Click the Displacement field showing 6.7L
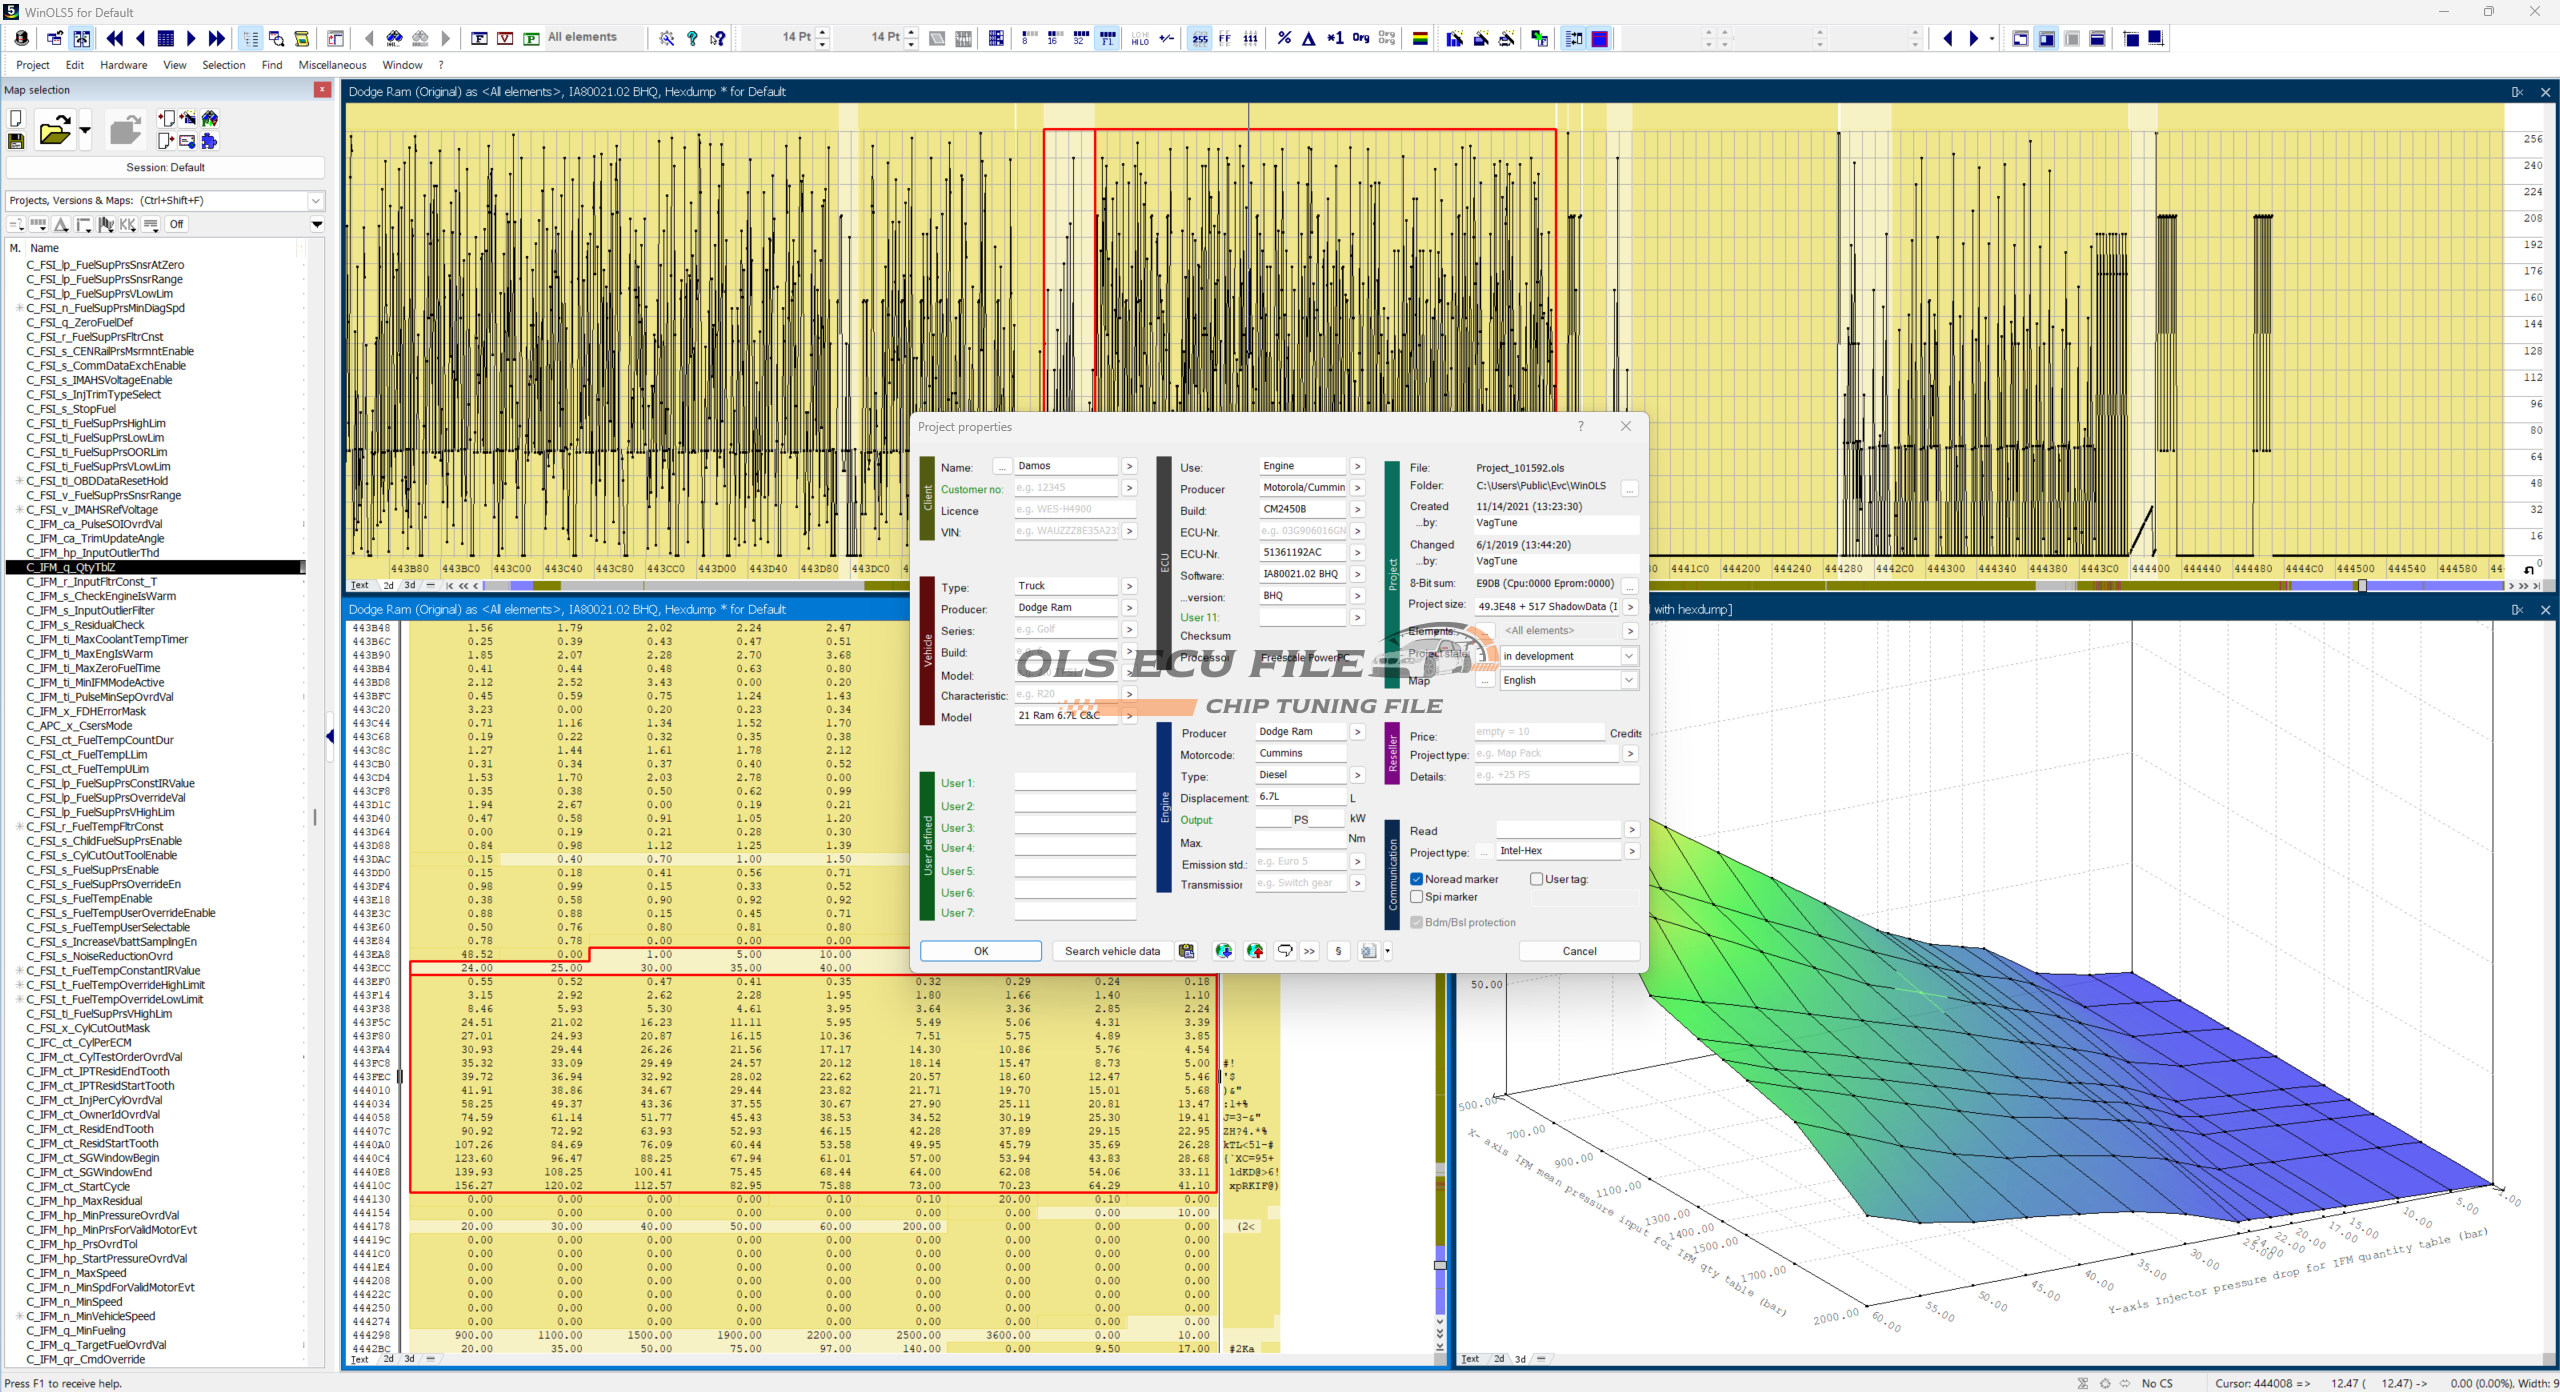This screenshot has height=1392, width=2560. tap(1299, 797)
